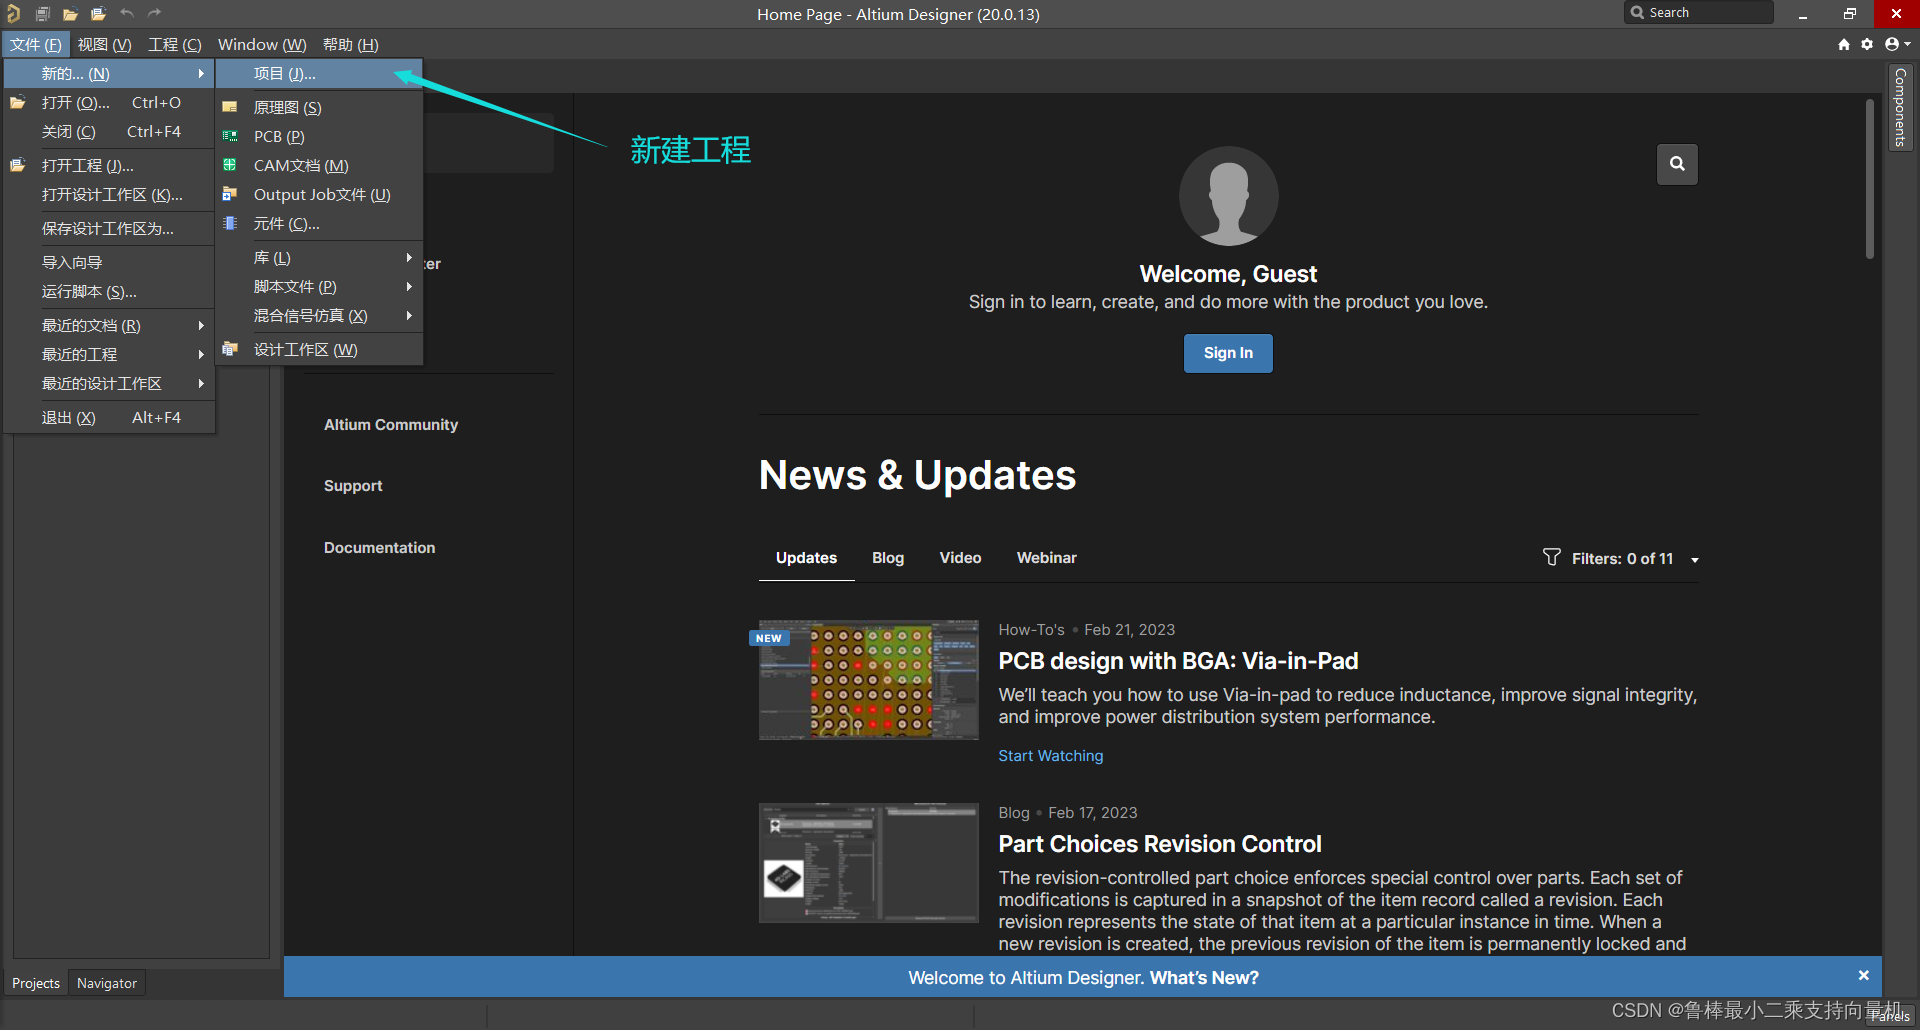Viewport: 1920px width, 1030px height.
Task: Click the folder icon beside 打开 (O)
Action: 18,103
